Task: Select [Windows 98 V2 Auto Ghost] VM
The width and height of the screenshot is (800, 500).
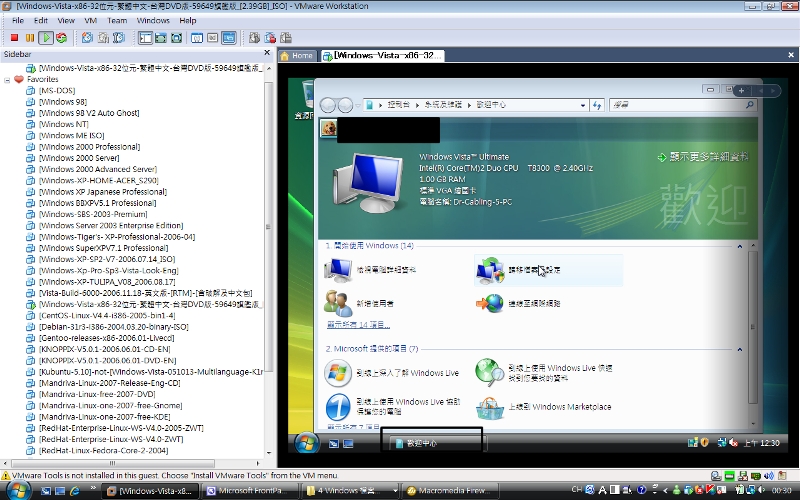Action: point(89,113)
